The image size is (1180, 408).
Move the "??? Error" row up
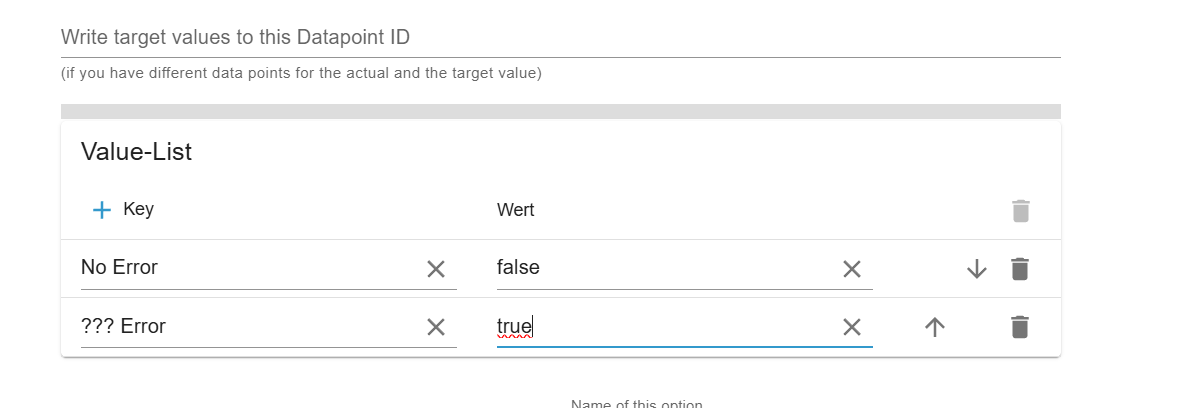click(x=935, y=327)
